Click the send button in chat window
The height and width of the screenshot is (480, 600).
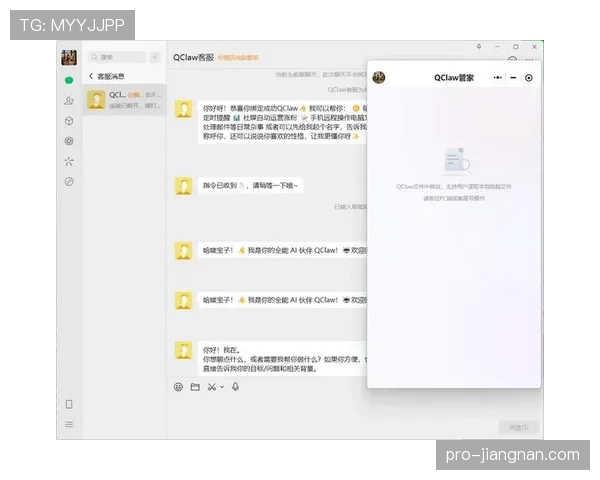point(519,427)
